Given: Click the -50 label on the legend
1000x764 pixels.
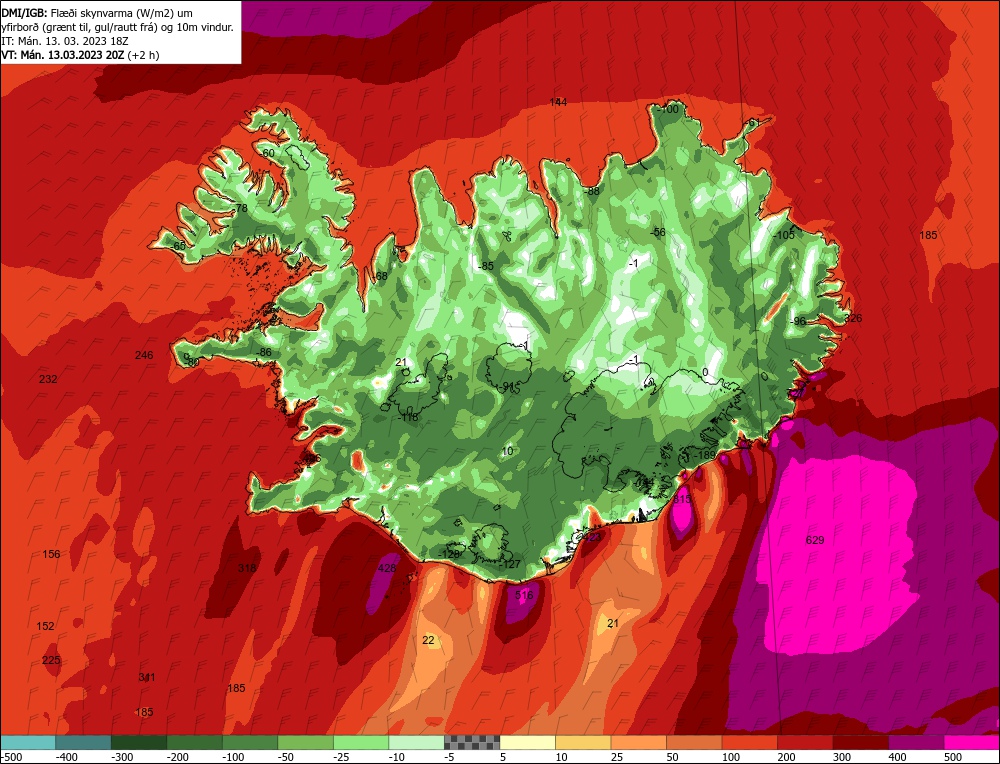Looking at the screenshot, I should [287, 757].
